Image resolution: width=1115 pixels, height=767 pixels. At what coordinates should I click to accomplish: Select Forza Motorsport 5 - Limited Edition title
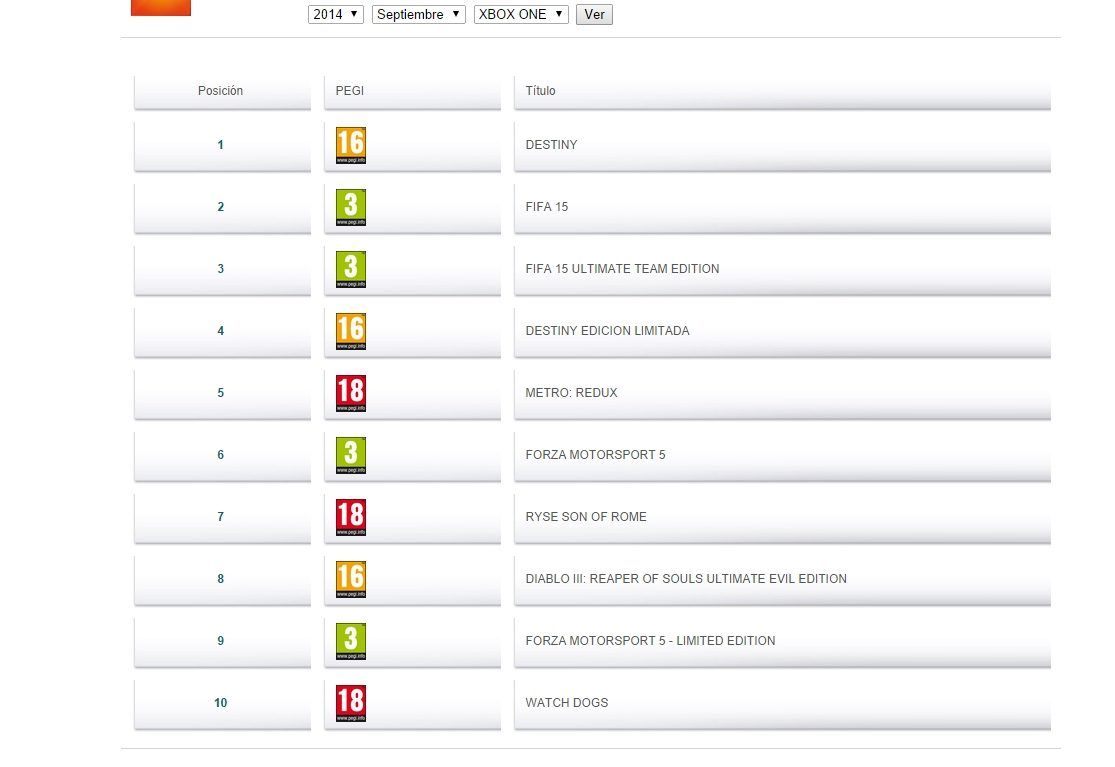tap(650, 641)
